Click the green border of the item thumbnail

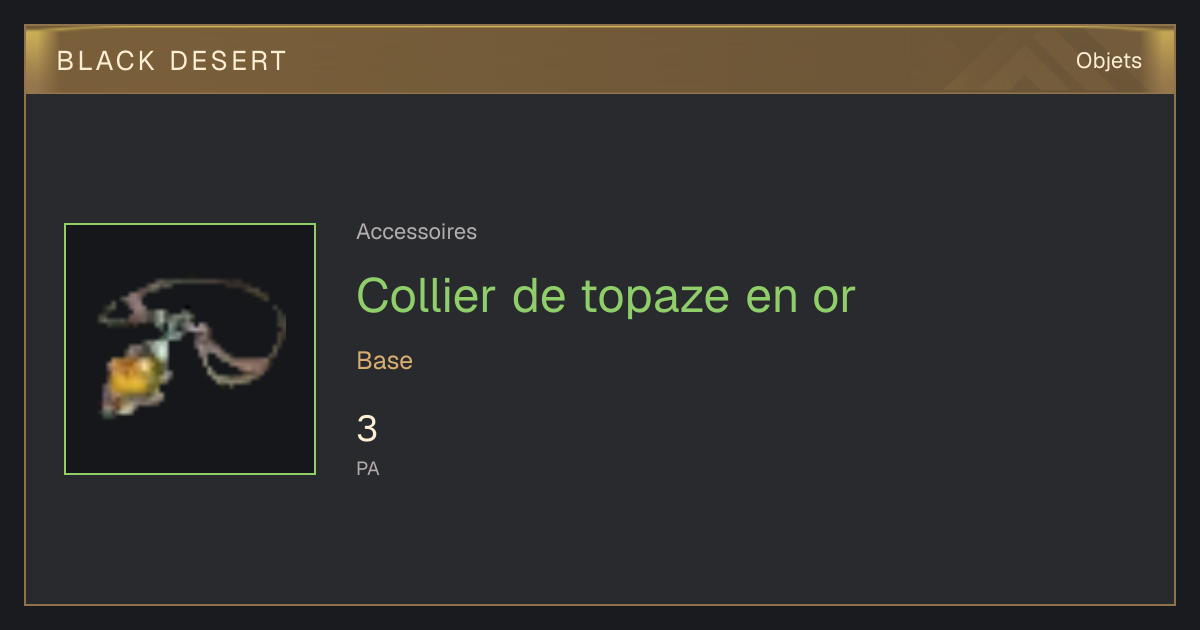[190, 225]
